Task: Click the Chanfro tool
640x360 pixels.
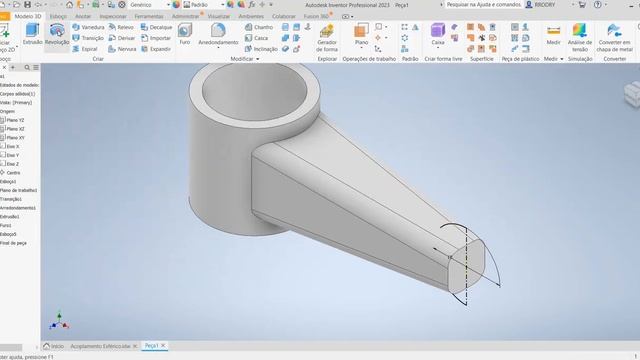Action: coord(259,27)
